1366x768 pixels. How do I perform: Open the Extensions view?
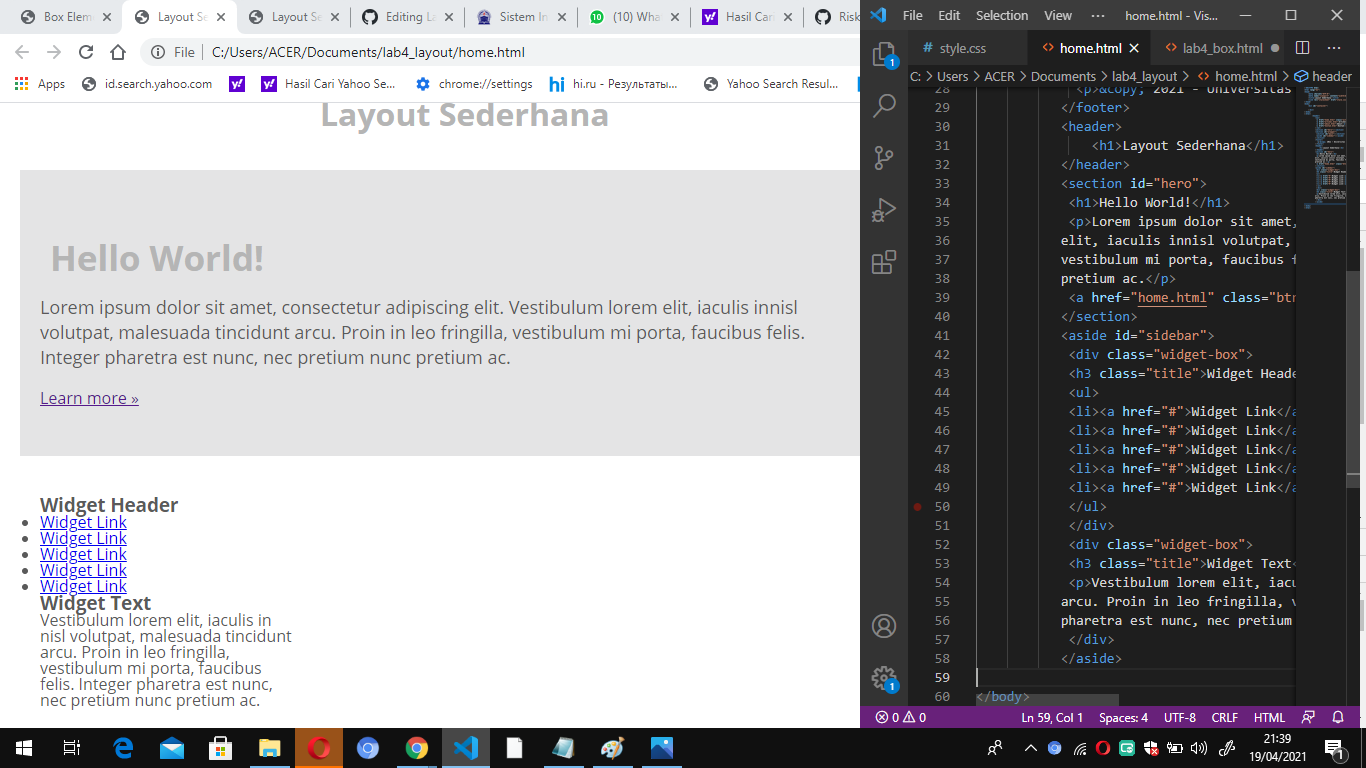pos(884,262)
